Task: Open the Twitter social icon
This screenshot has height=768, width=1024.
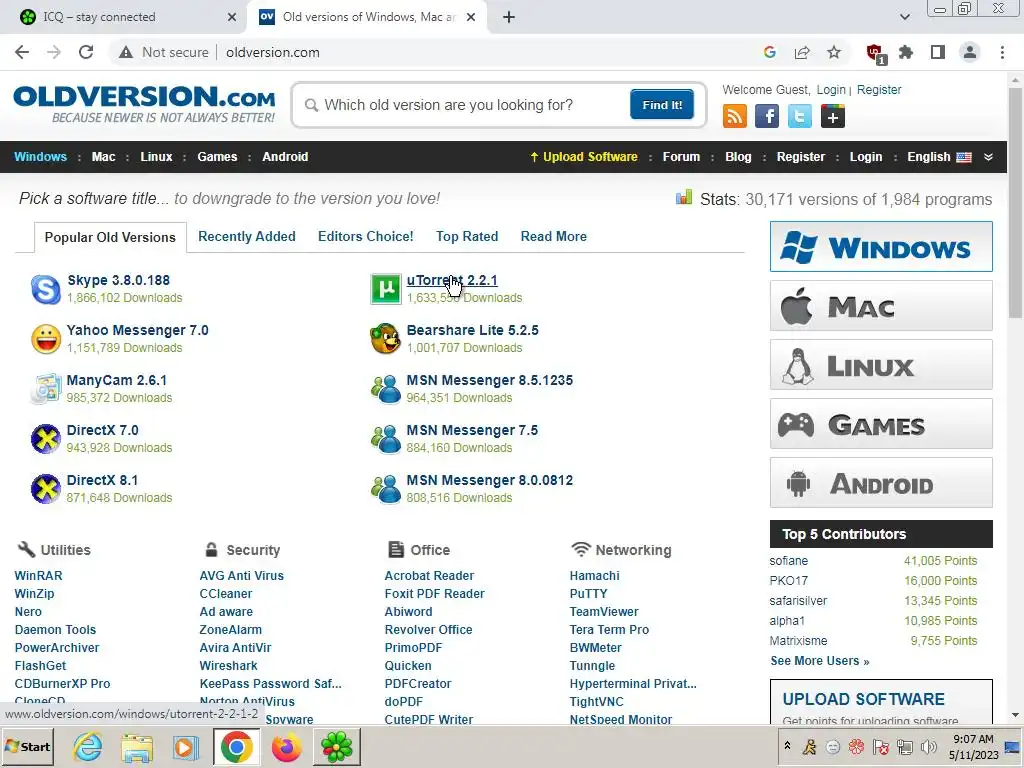Action: [799, 117]
